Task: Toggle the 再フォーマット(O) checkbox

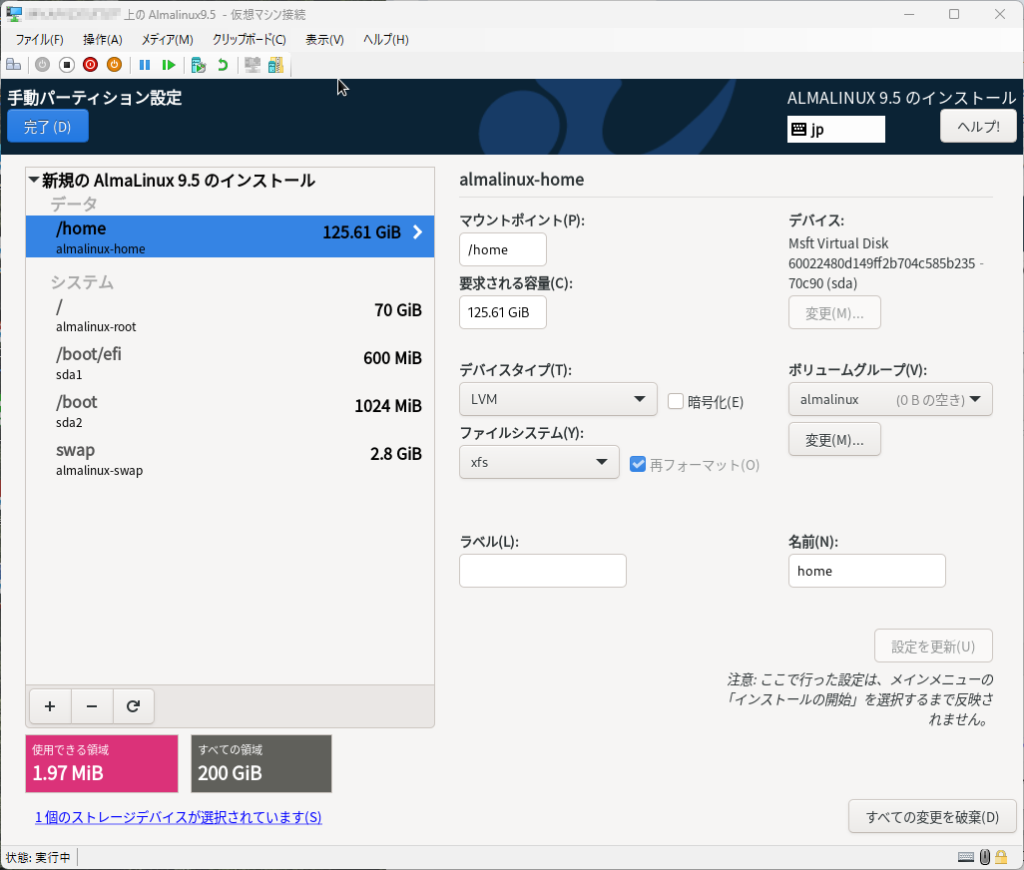Action: click(x=638, y=464)
